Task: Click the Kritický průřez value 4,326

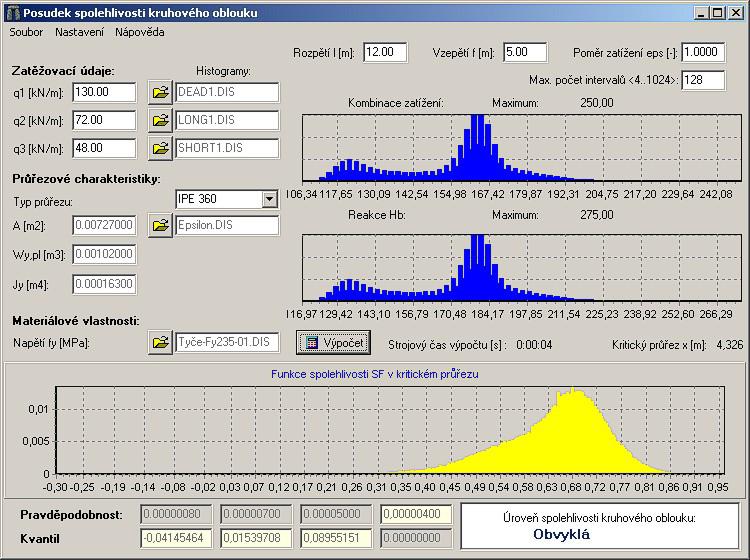Action: (x=729, y=345)
